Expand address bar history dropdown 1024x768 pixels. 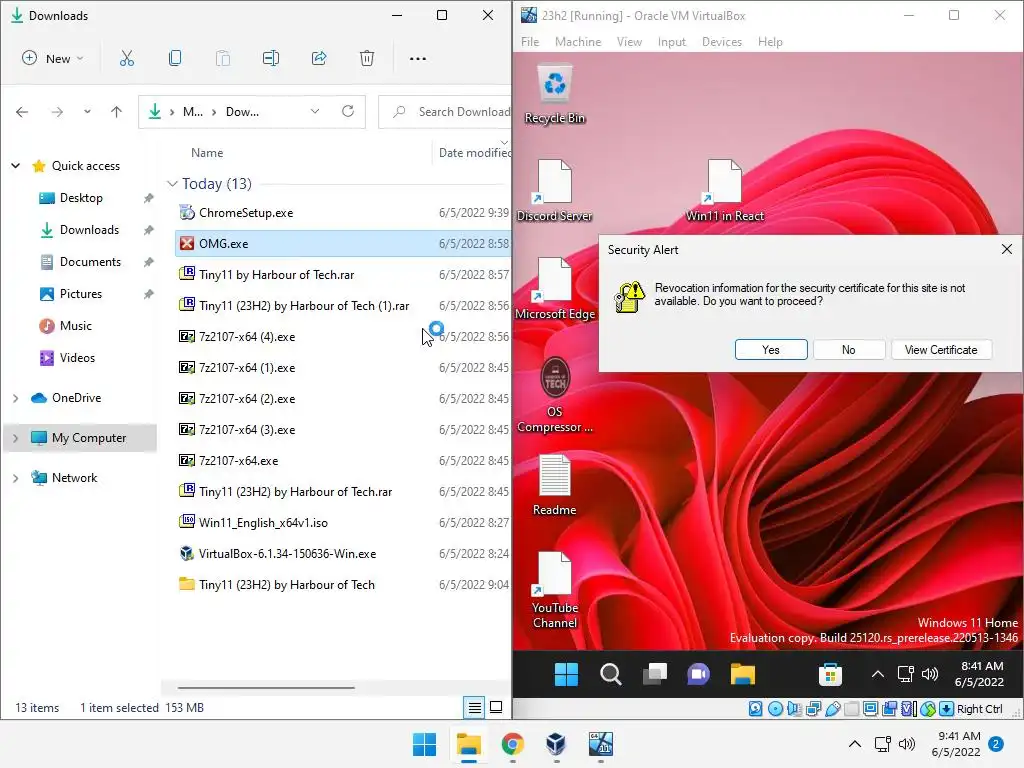pos(315,111)
